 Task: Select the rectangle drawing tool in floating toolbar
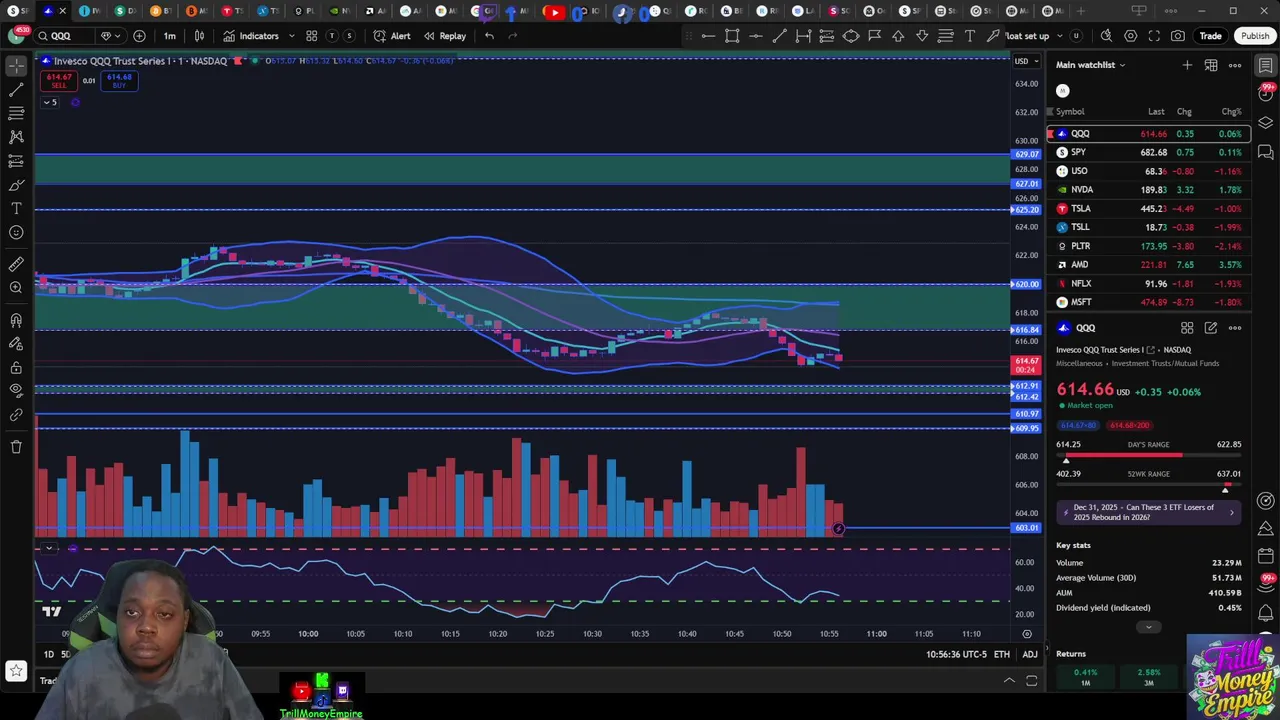tap(732, 36)
